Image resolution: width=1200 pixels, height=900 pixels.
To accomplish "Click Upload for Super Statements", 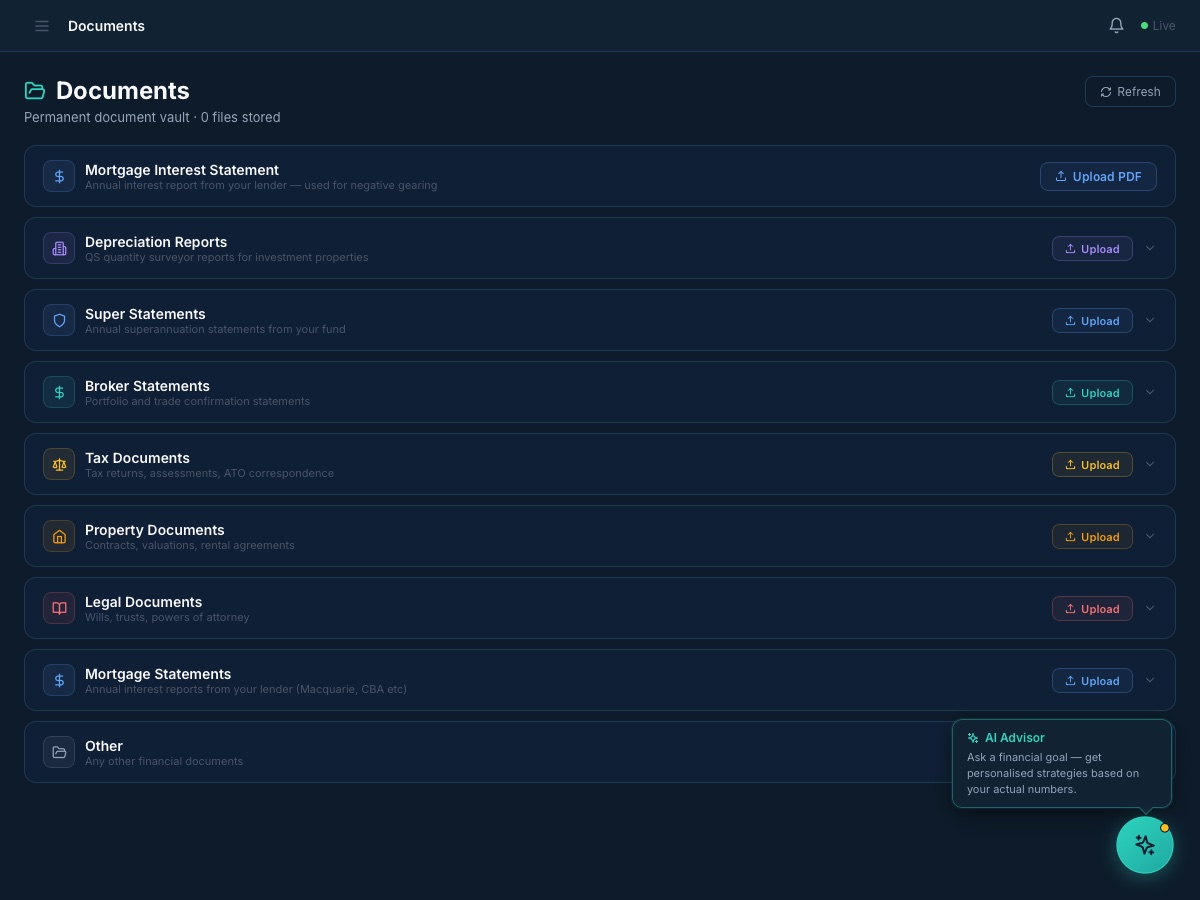I will pyautogui.click(x=1092, y=320).
